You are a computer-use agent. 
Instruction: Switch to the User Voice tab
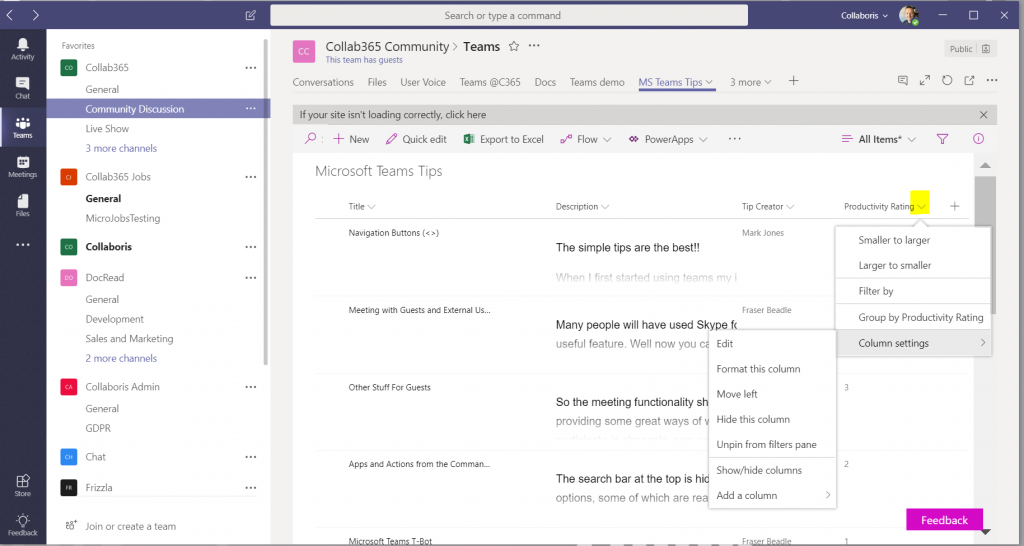click(x=423, y=82)
